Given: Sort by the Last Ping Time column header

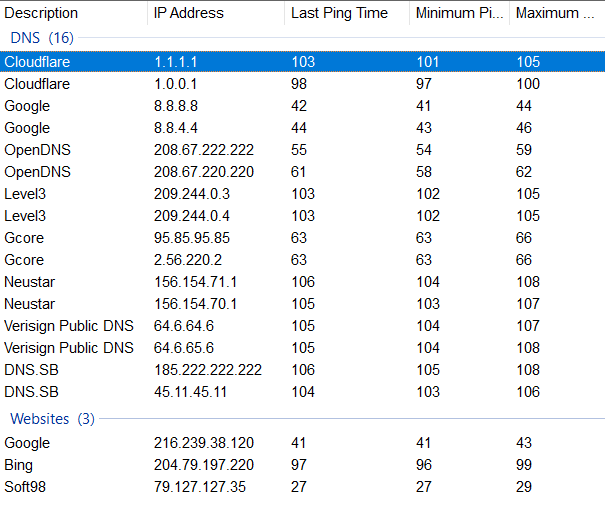Looking at the screenshot, I should click(x=347, y=13).
